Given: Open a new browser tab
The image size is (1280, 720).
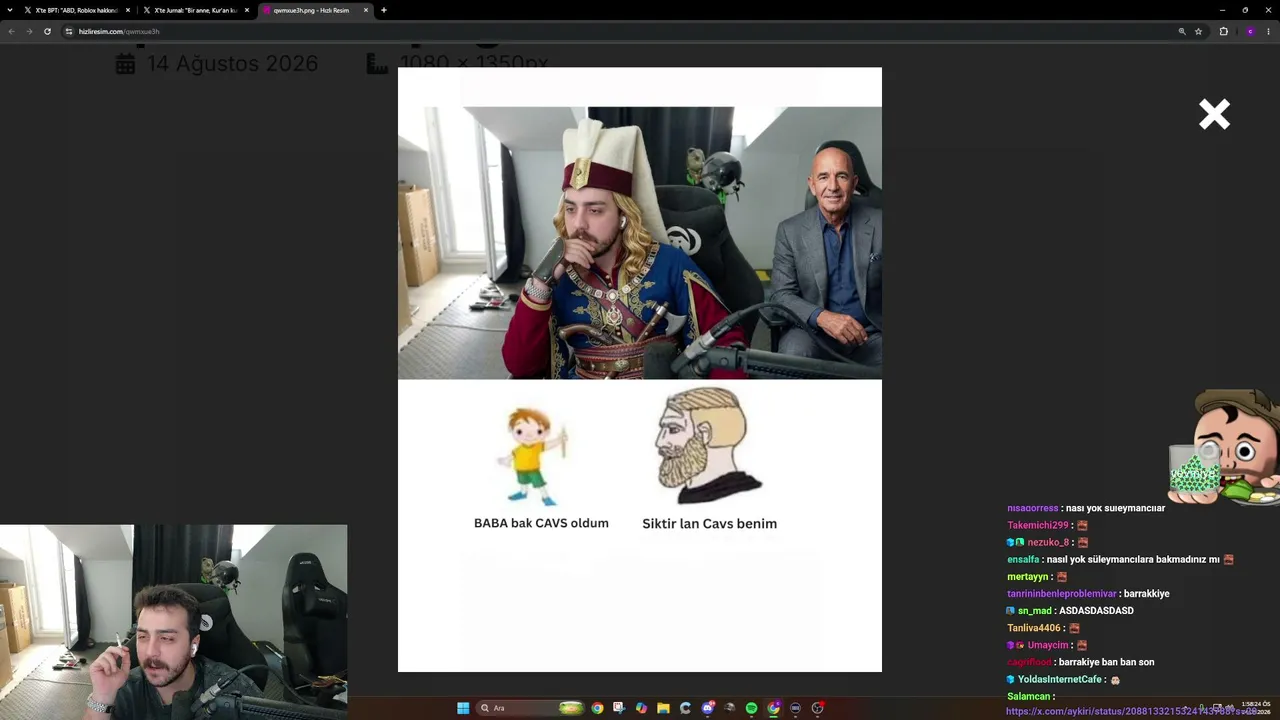Looking at the screenshot, I should coord(384,10).
